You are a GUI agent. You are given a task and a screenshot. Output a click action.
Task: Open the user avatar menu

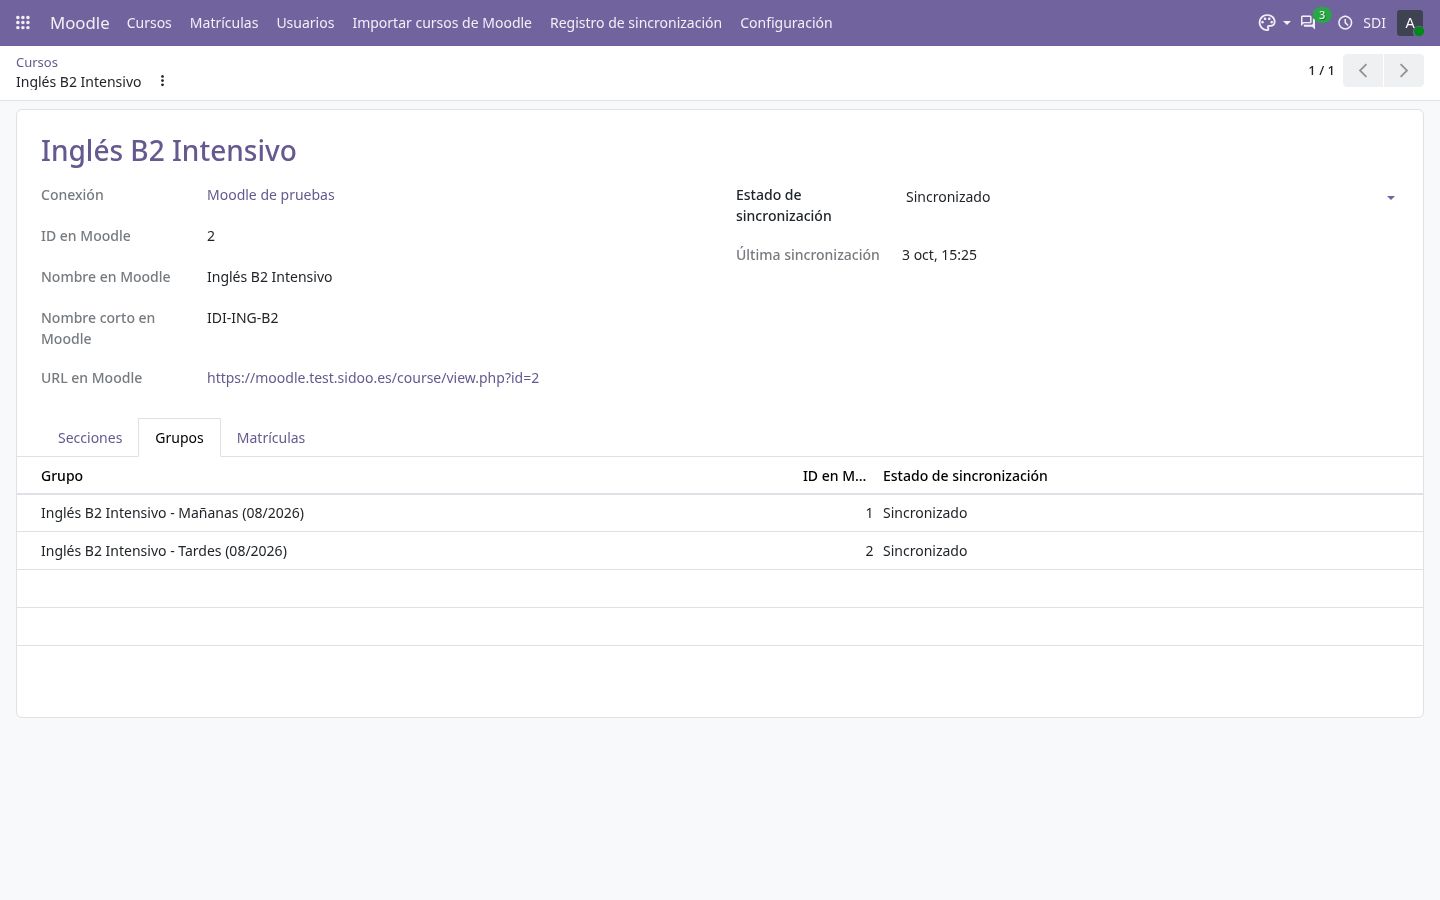click(1410, 22)
